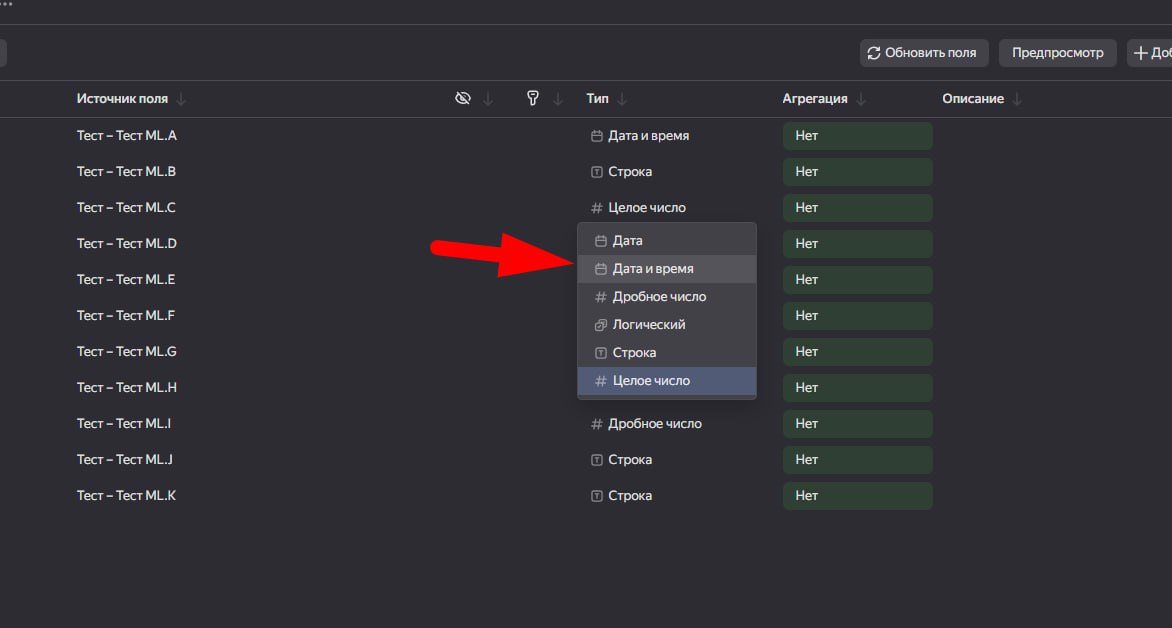
Task: Open type dropdown for Тест ML.A row
Action: tap(640, 136)
